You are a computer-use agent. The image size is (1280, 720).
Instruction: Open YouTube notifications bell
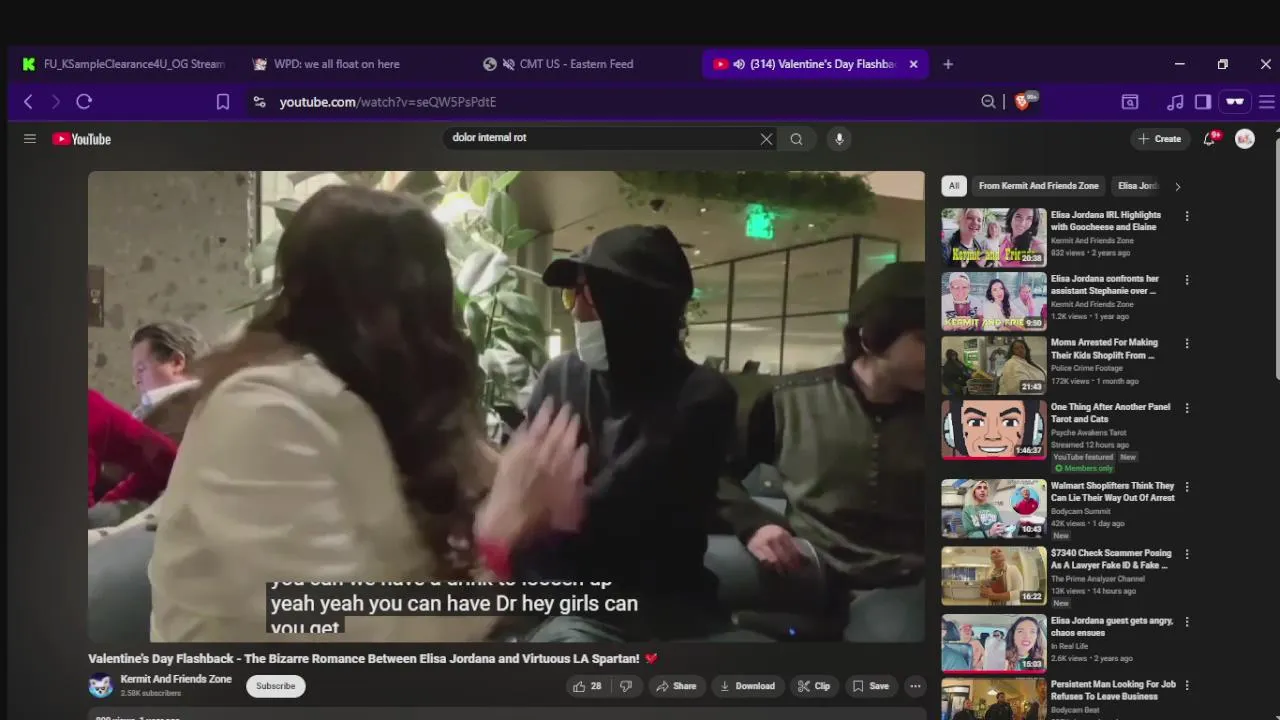(x=1210, y=138)
